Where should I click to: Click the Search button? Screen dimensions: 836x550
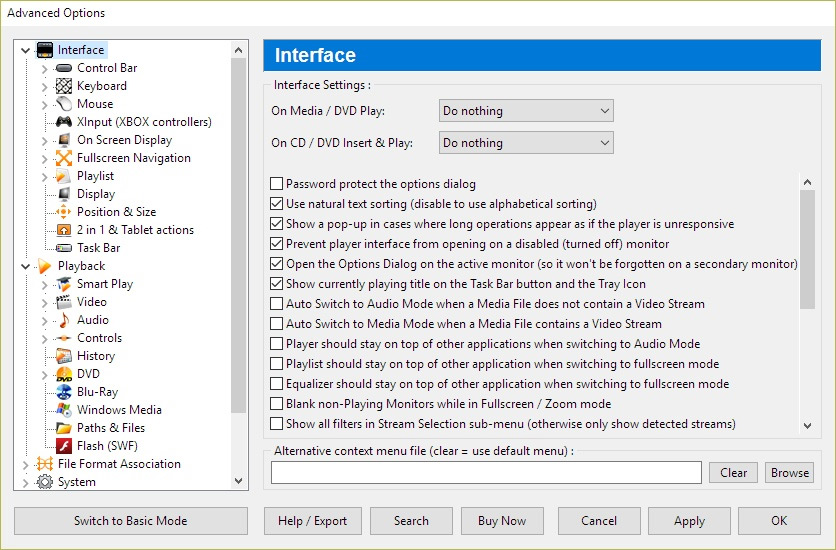tap(411, 521)
